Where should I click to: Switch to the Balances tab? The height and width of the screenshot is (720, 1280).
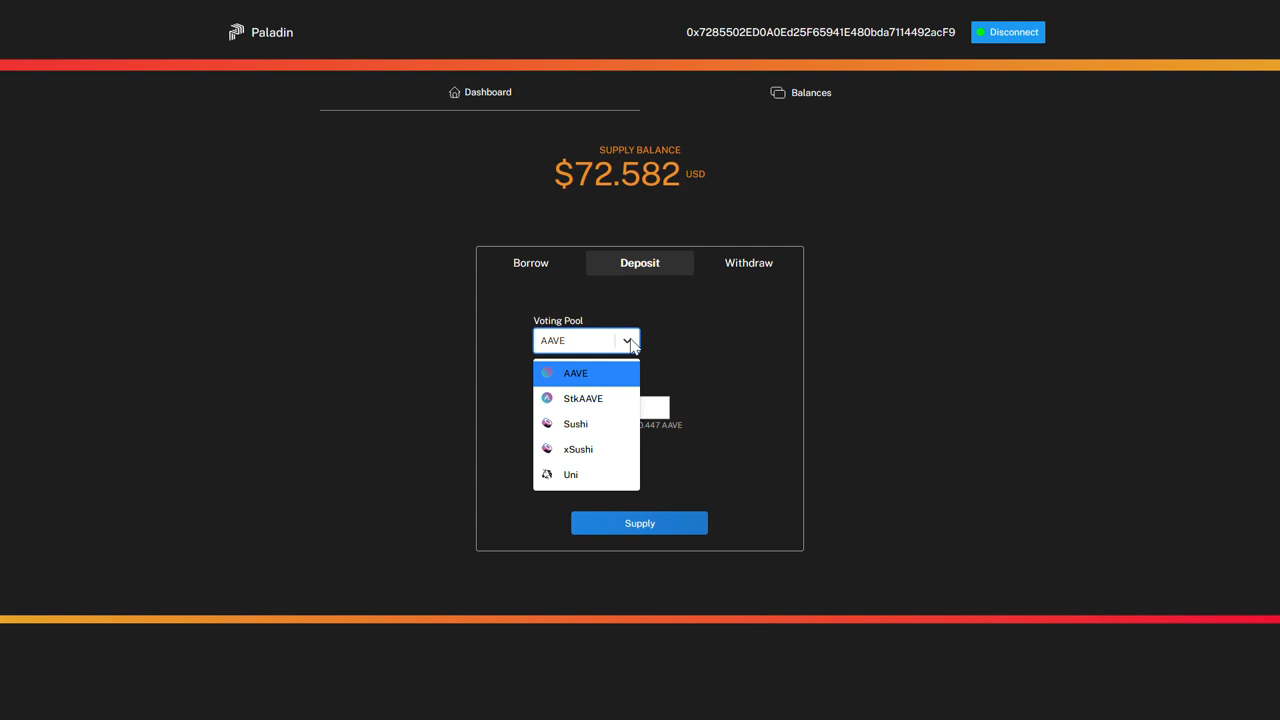(800, 92)
